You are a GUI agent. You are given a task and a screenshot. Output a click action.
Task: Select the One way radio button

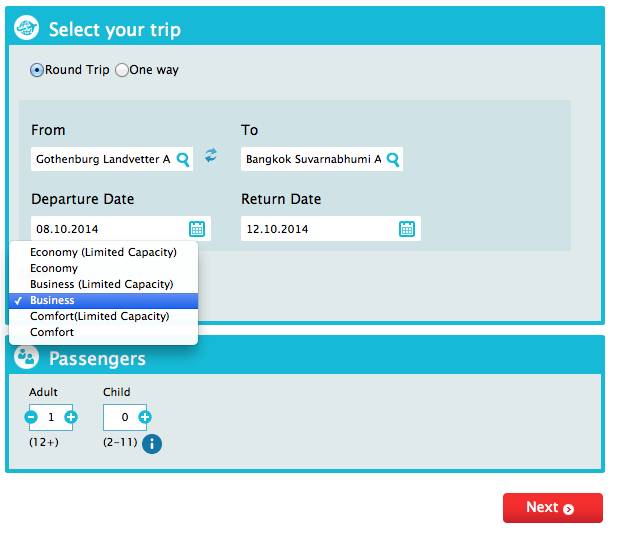122,70
